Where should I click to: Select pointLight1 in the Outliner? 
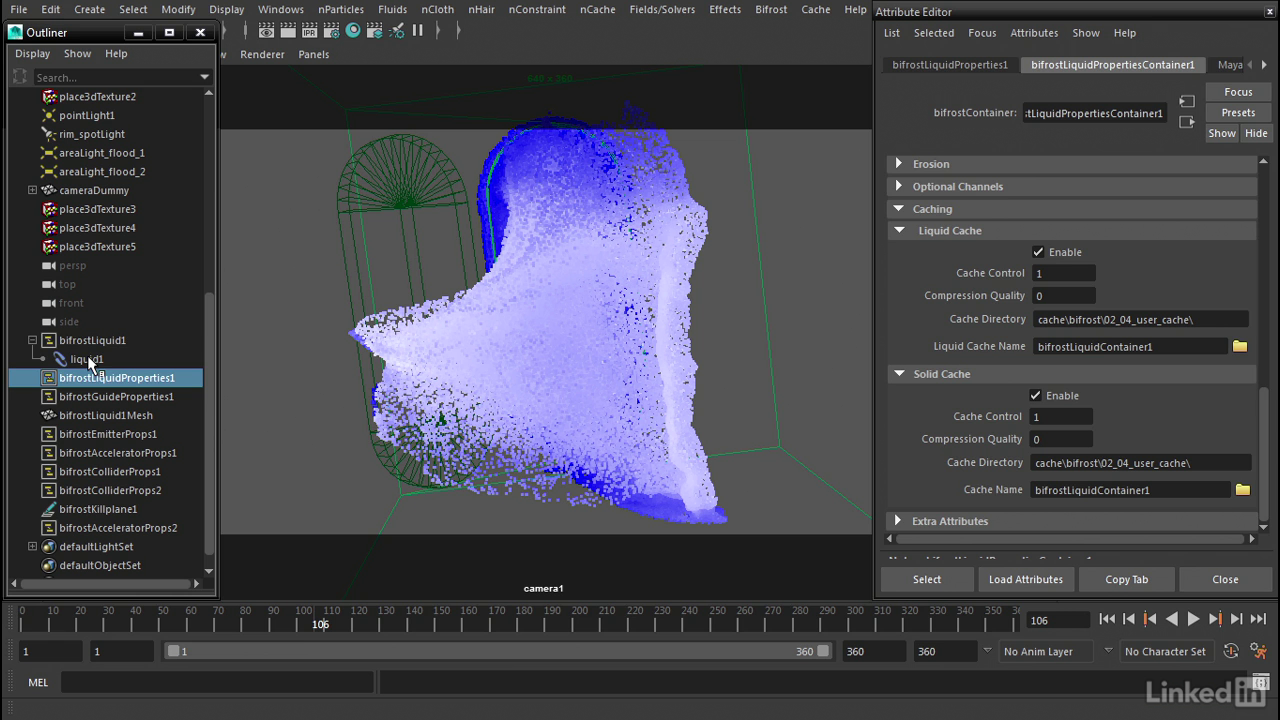click(87, 115)
